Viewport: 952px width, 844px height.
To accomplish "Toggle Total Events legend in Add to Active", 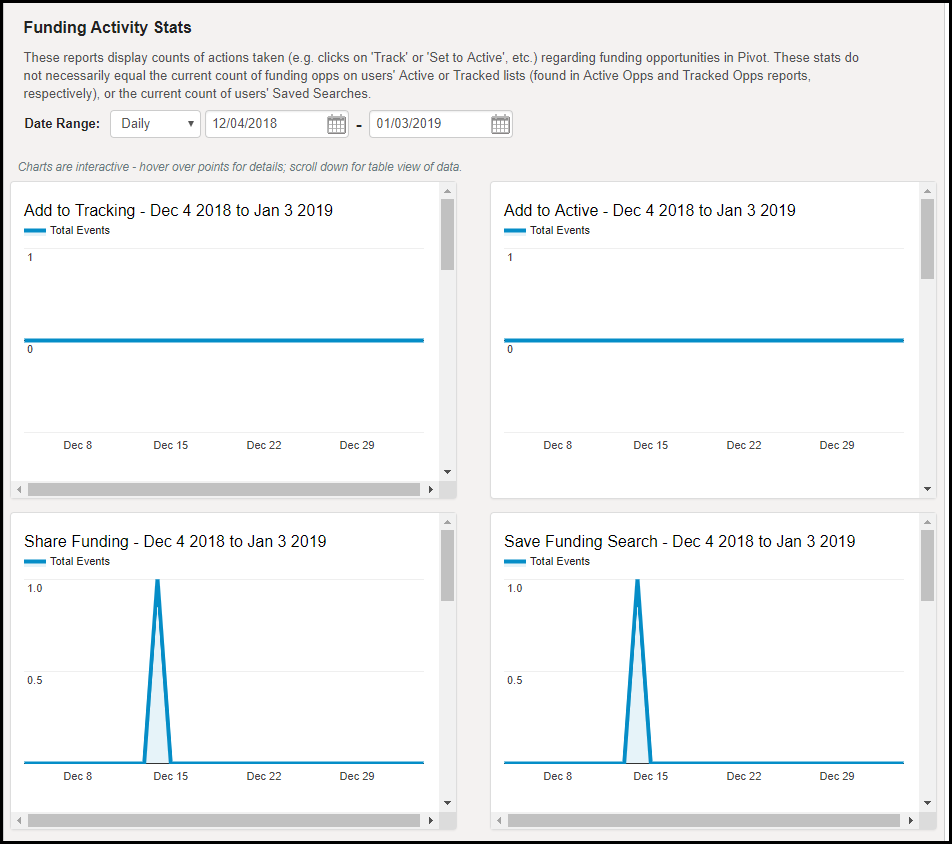I will pyautogui.click(x=548, y=231).
